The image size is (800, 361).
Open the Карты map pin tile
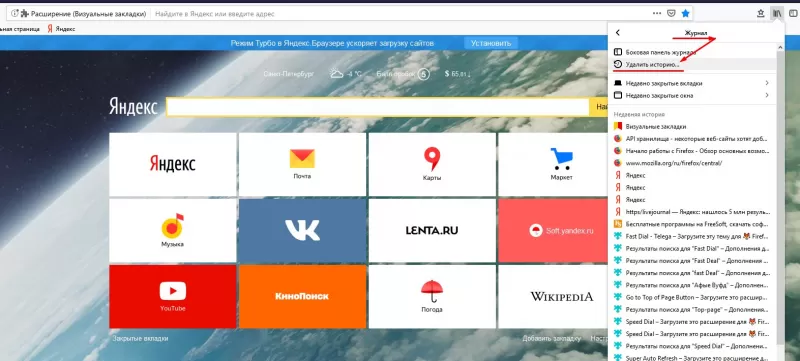point(432,165)
